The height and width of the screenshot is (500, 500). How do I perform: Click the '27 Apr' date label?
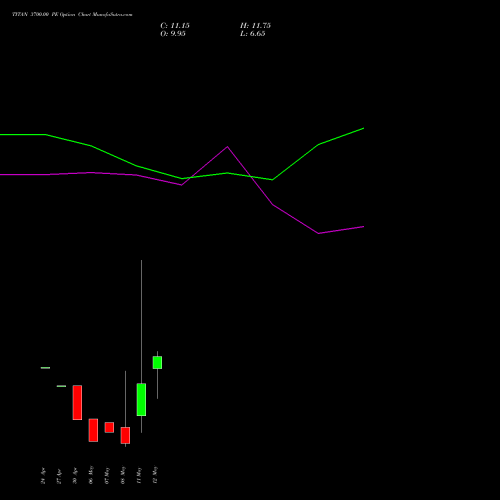click(x=59, y=476)
